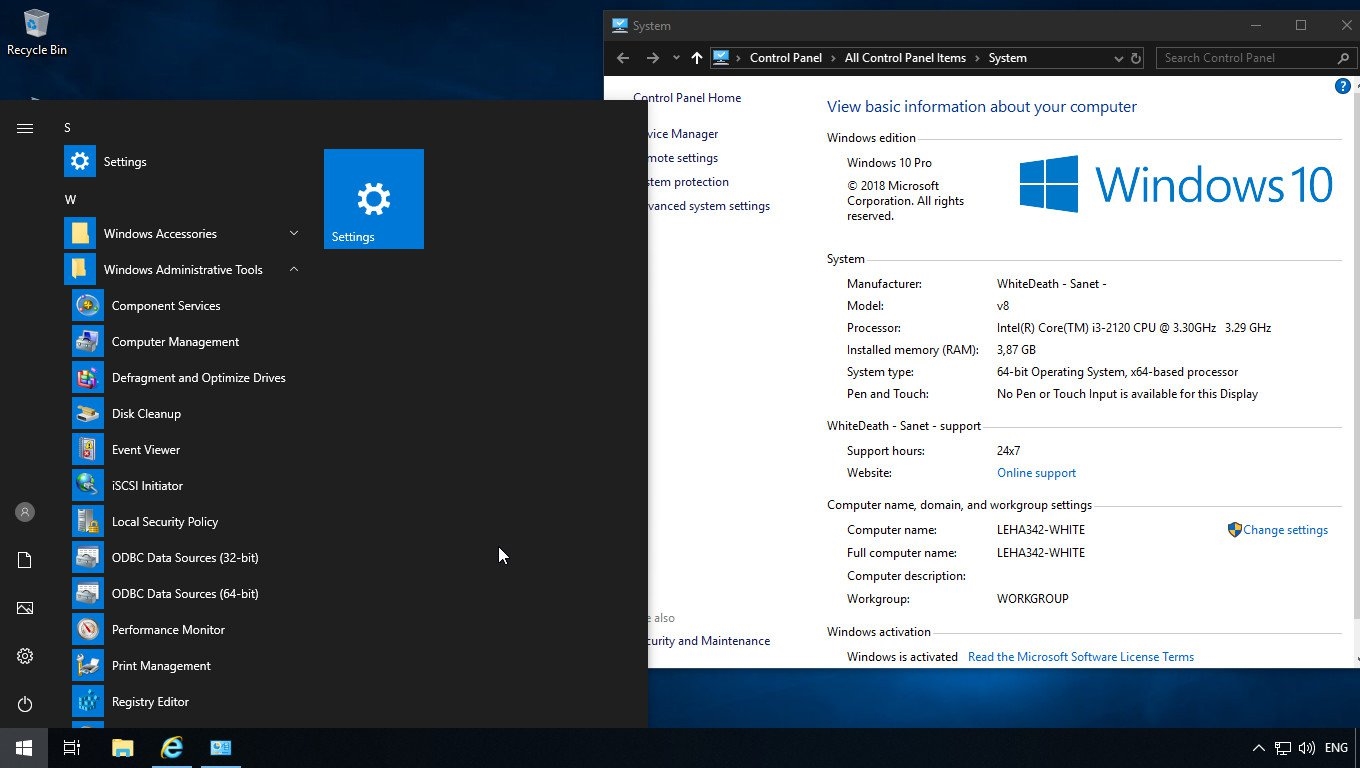Open Settings from the app list
The image size is (1360, 768).
(182, 161)
